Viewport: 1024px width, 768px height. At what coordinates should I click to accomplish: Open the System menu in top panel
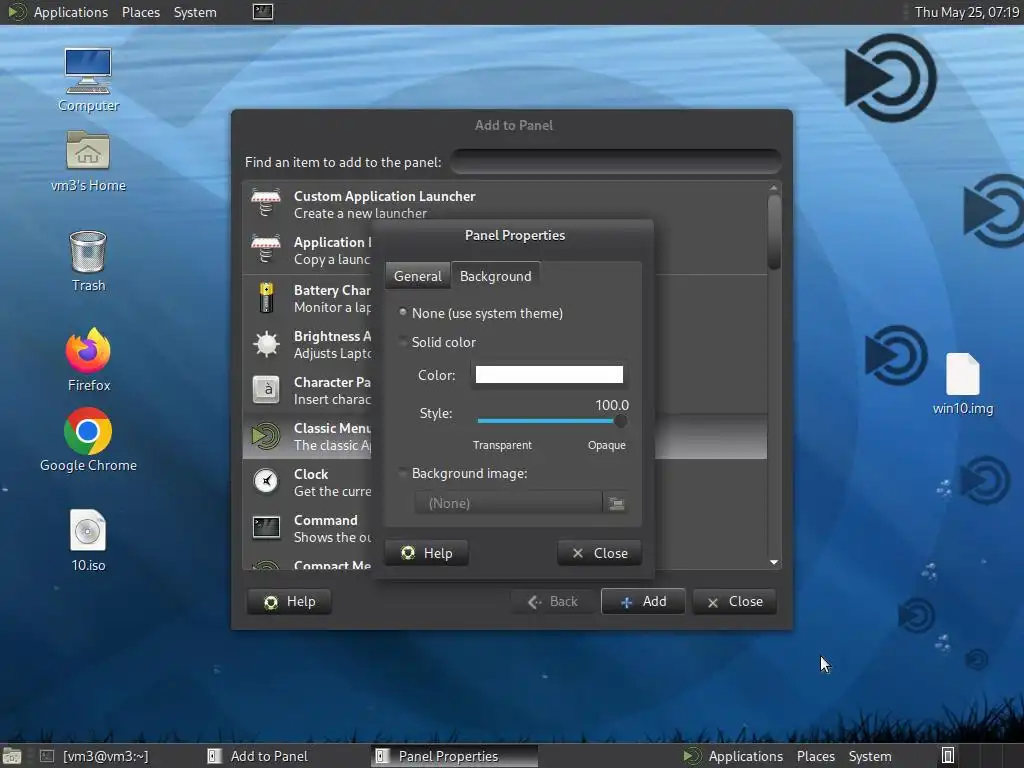tap(195, 12)
